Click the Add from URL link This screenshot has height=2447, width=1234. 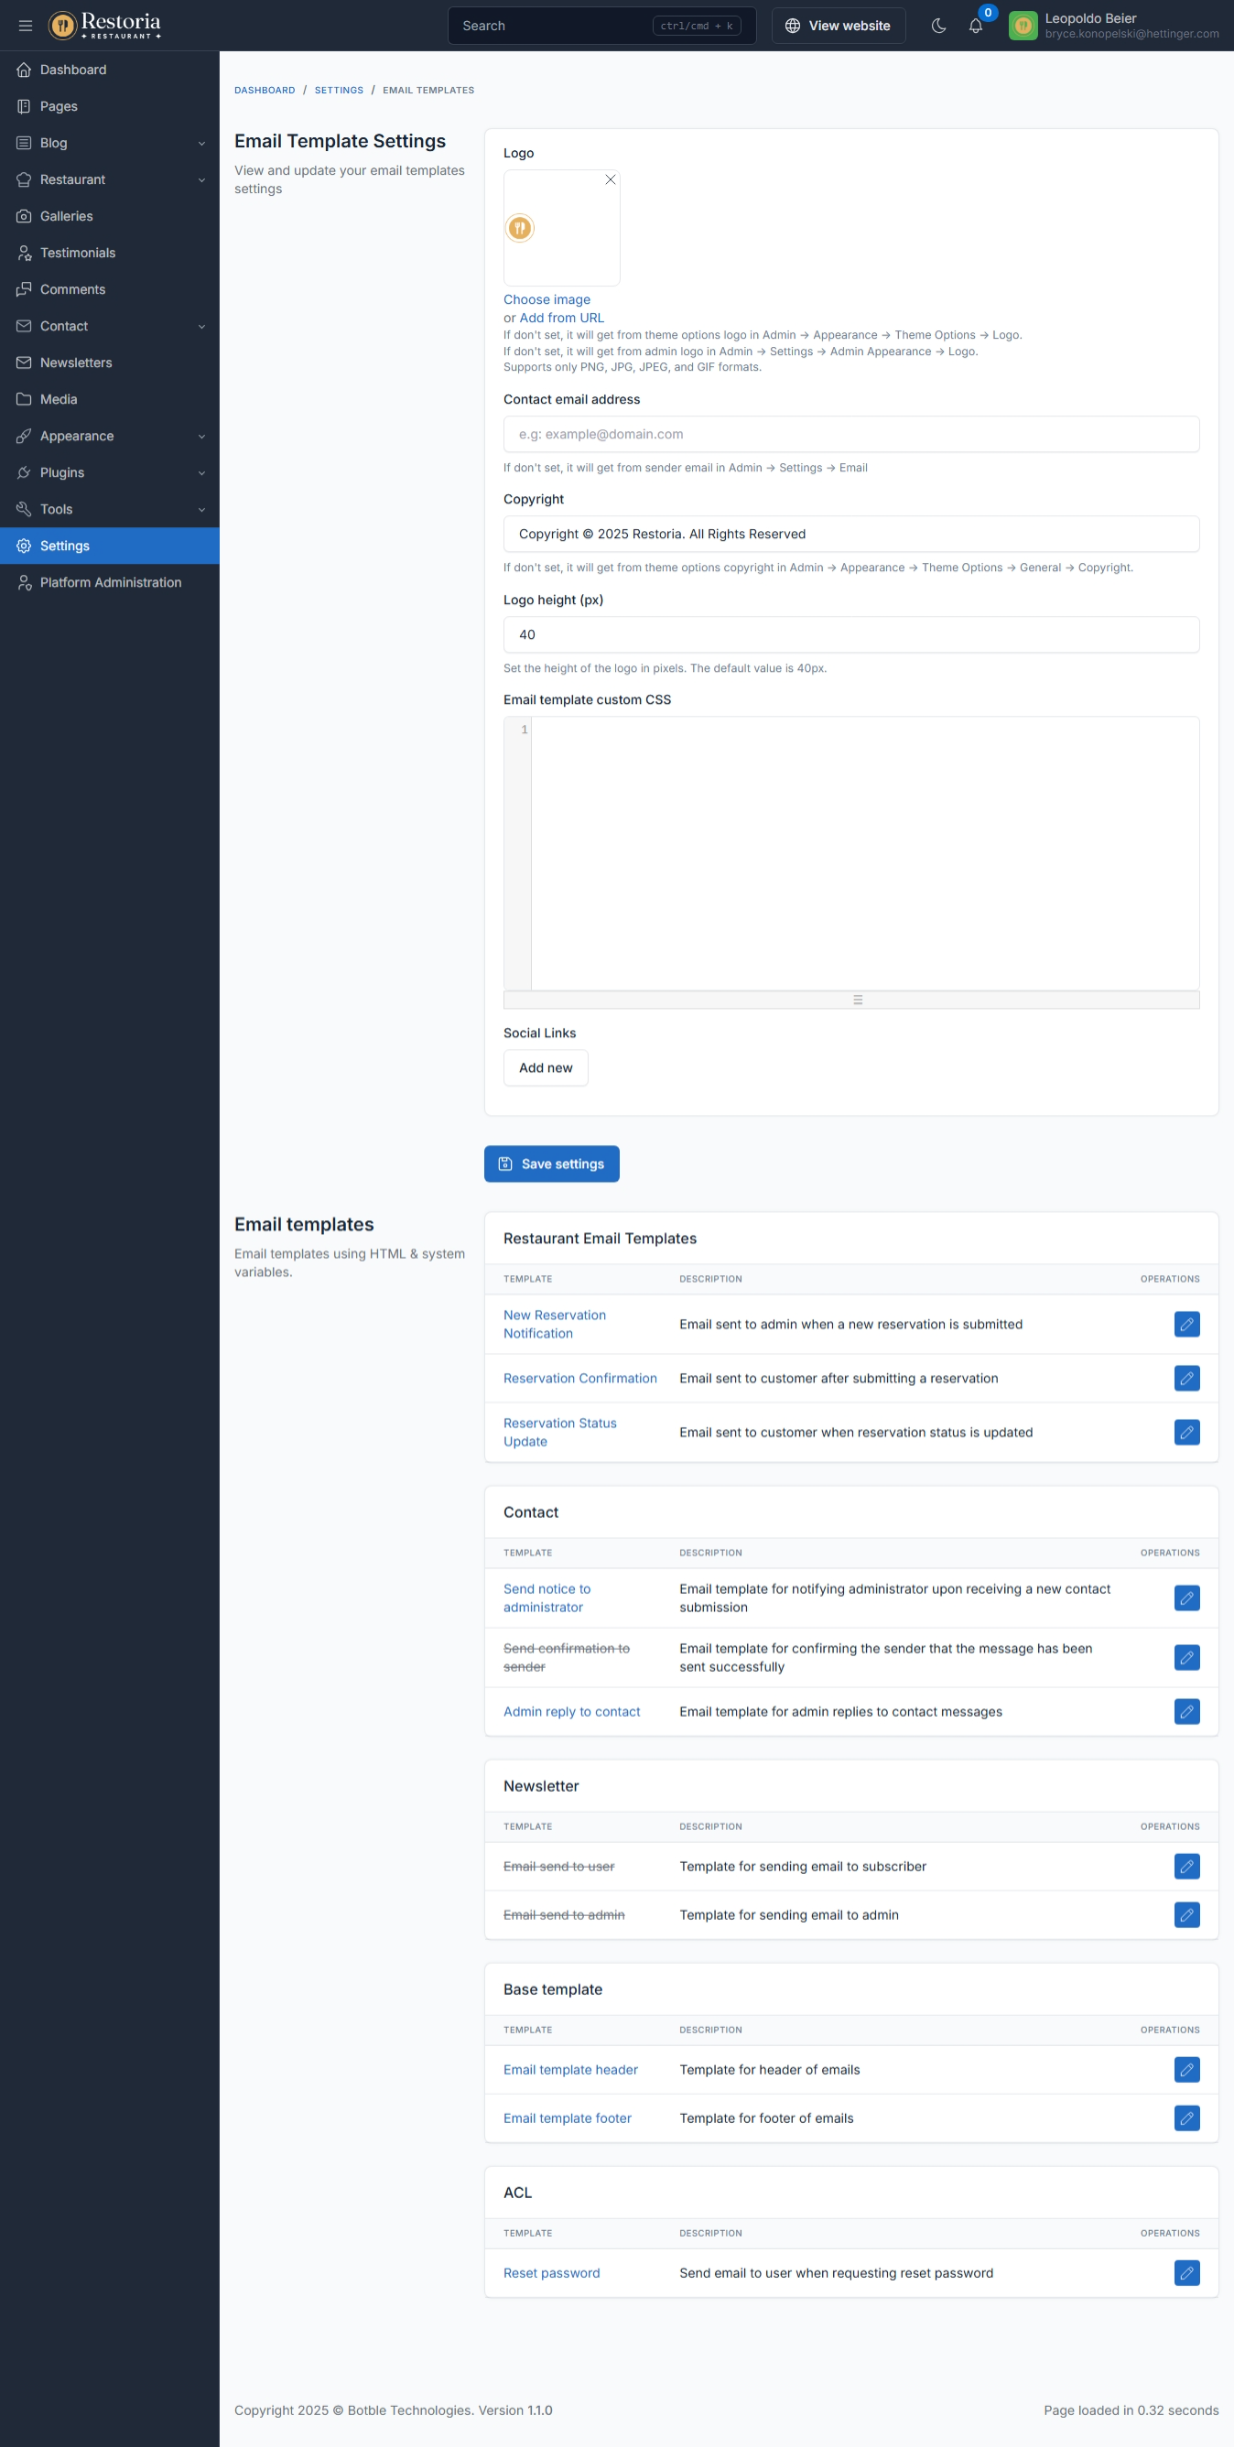561,318
